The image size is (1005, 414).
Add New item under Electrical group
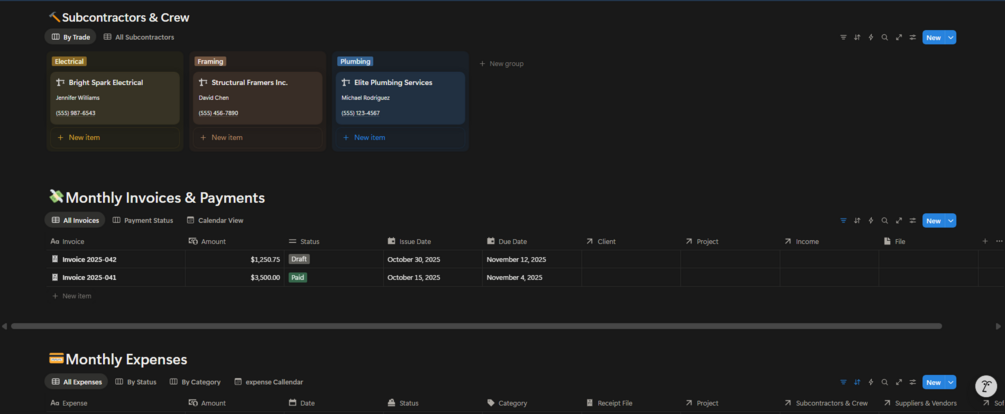[115, 137]
